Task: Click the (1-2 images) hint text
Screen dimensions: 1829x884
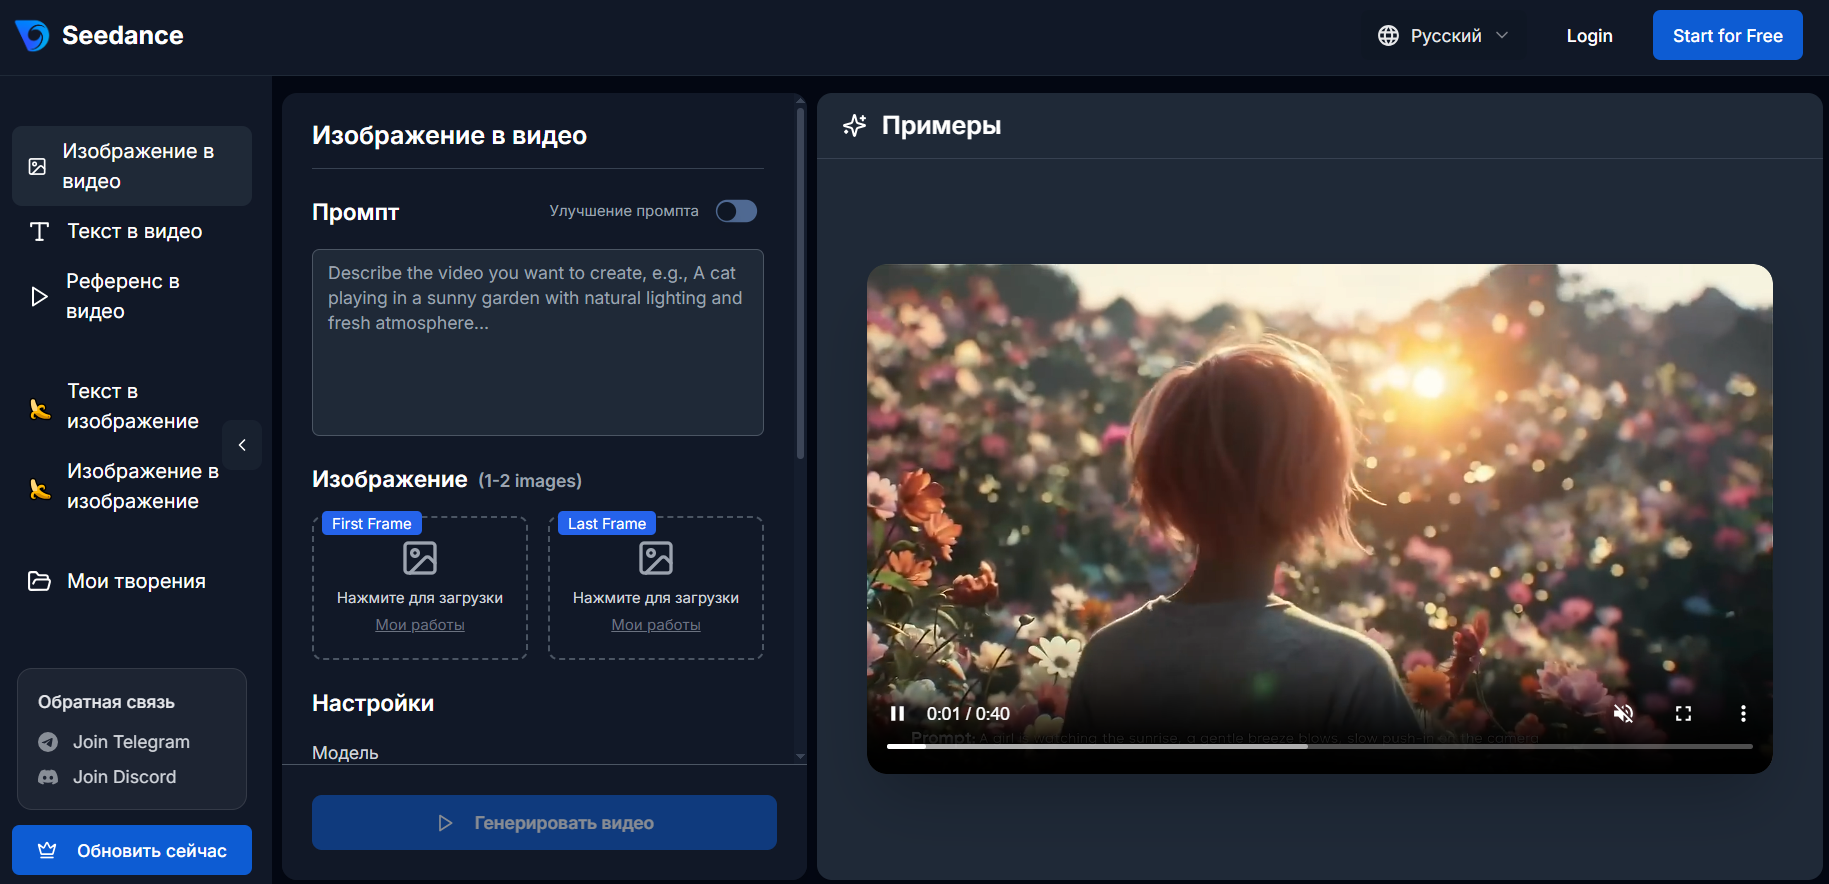Action: coord(530,481)
